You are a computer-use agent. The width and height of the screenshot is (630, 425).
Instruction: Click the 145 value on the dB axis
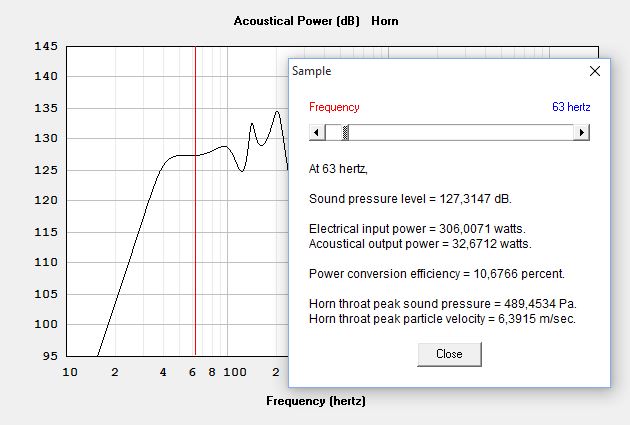46,46
